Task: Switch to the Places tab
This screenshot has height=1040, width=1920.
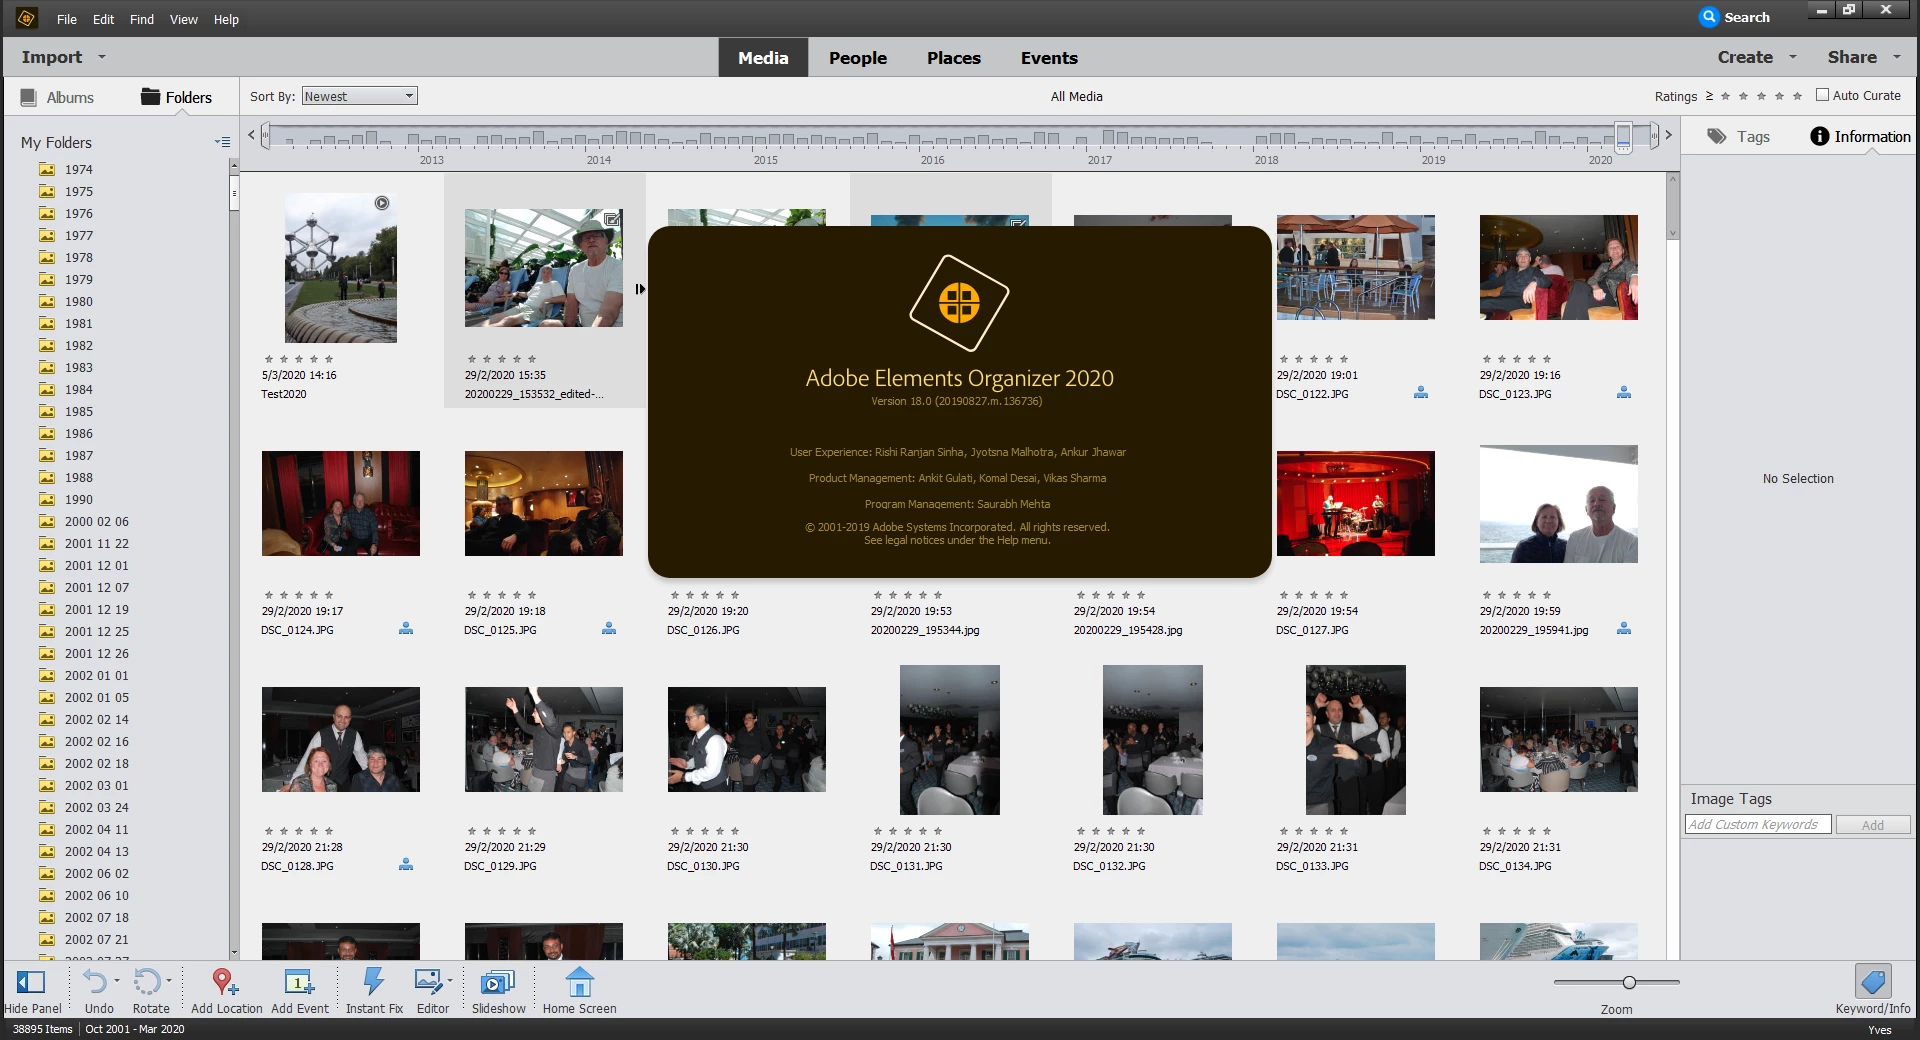Action: click(953, 58)
